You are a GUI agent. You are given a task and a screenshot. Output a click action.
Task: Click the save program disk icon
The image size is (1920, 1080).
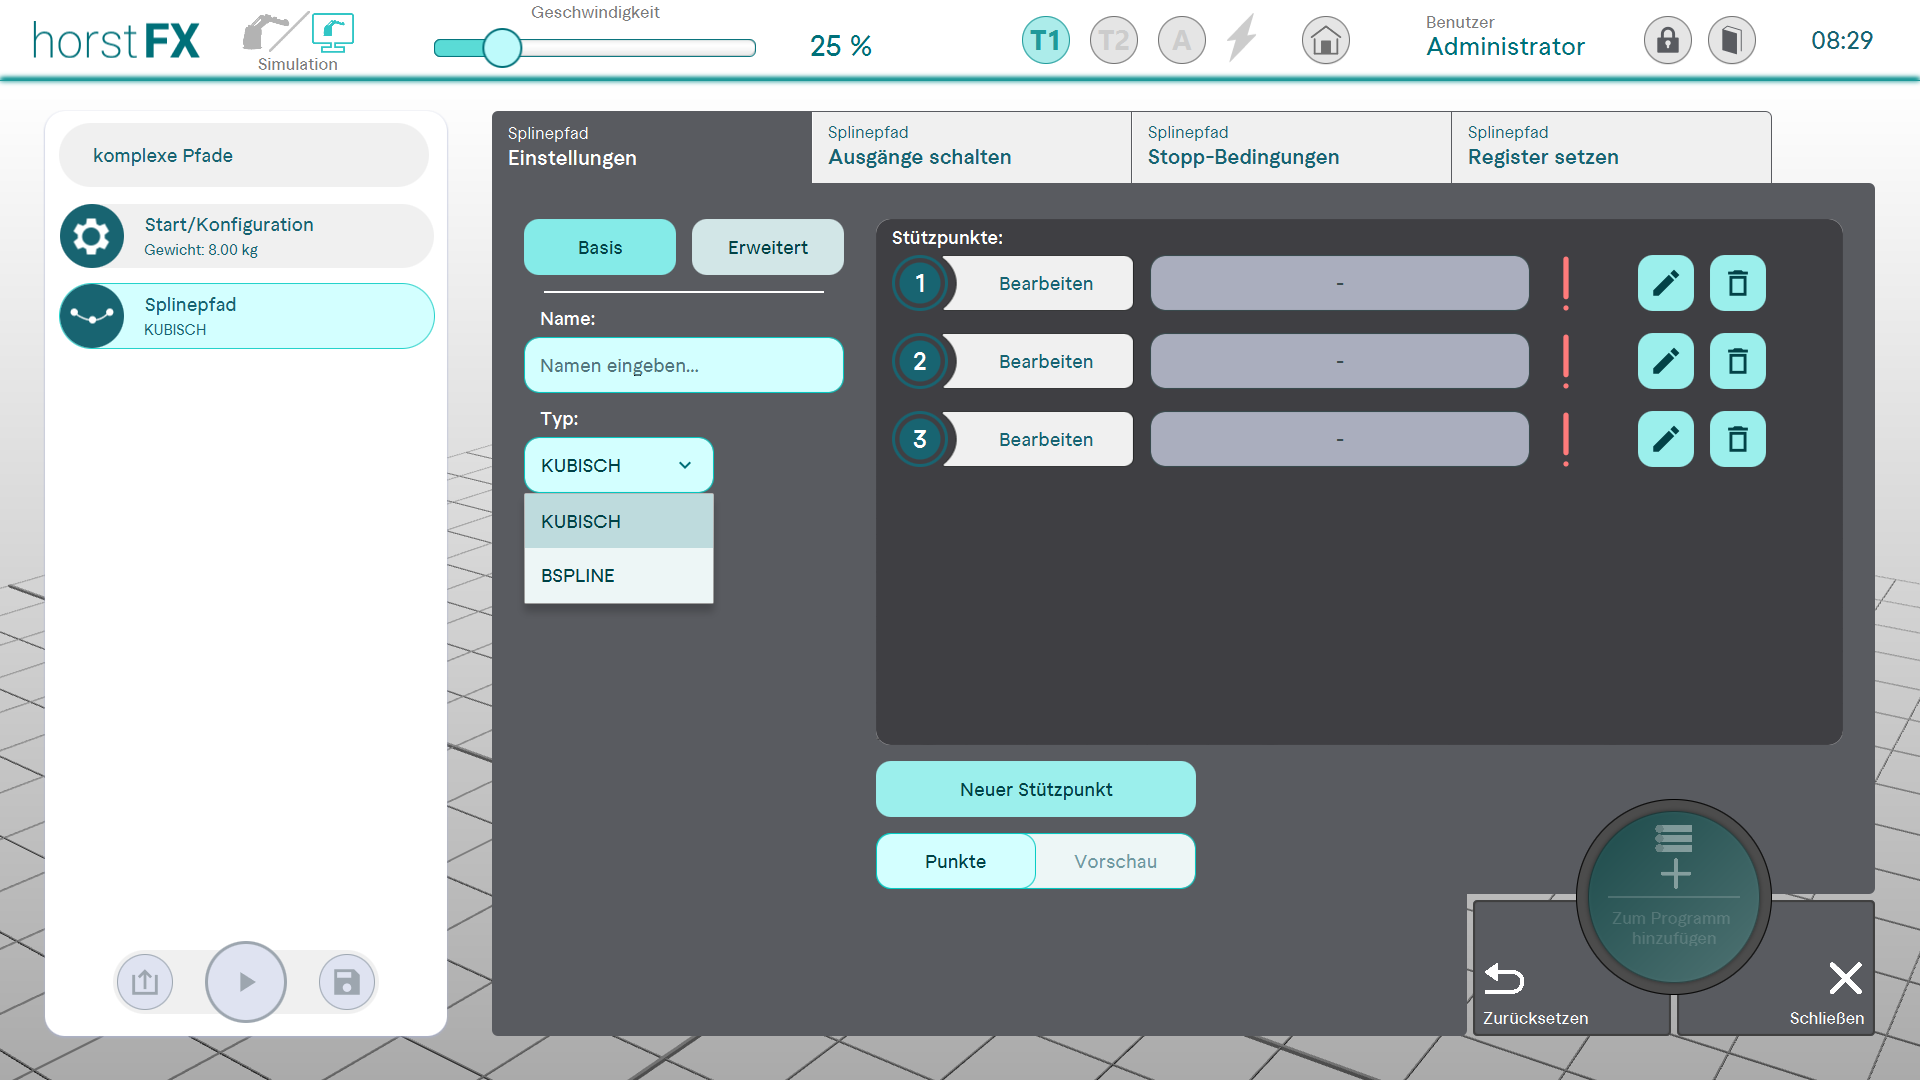[346, 982]
